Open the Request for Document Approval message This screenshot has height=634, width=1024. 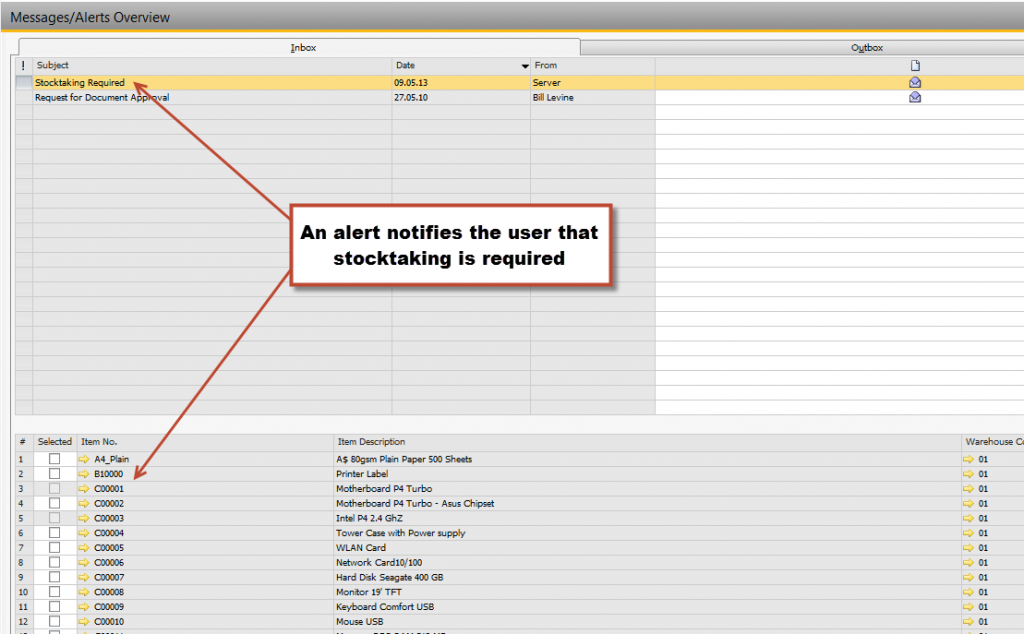[x=102, y=97]
